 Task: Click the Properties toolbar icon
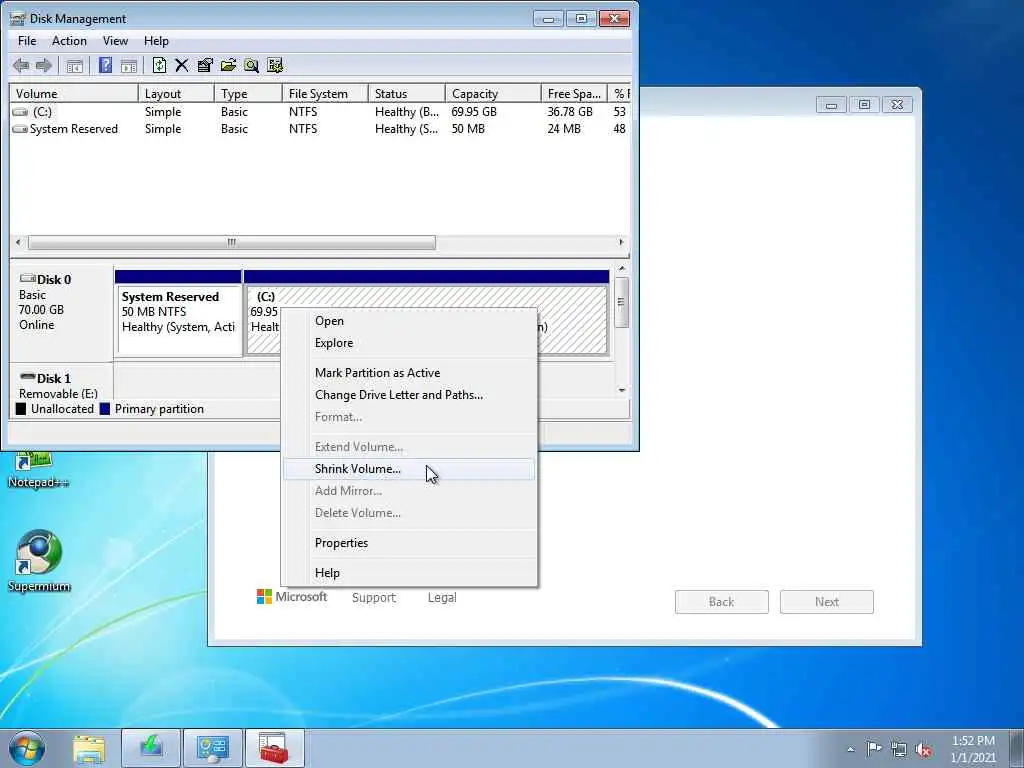pos(205,65)
